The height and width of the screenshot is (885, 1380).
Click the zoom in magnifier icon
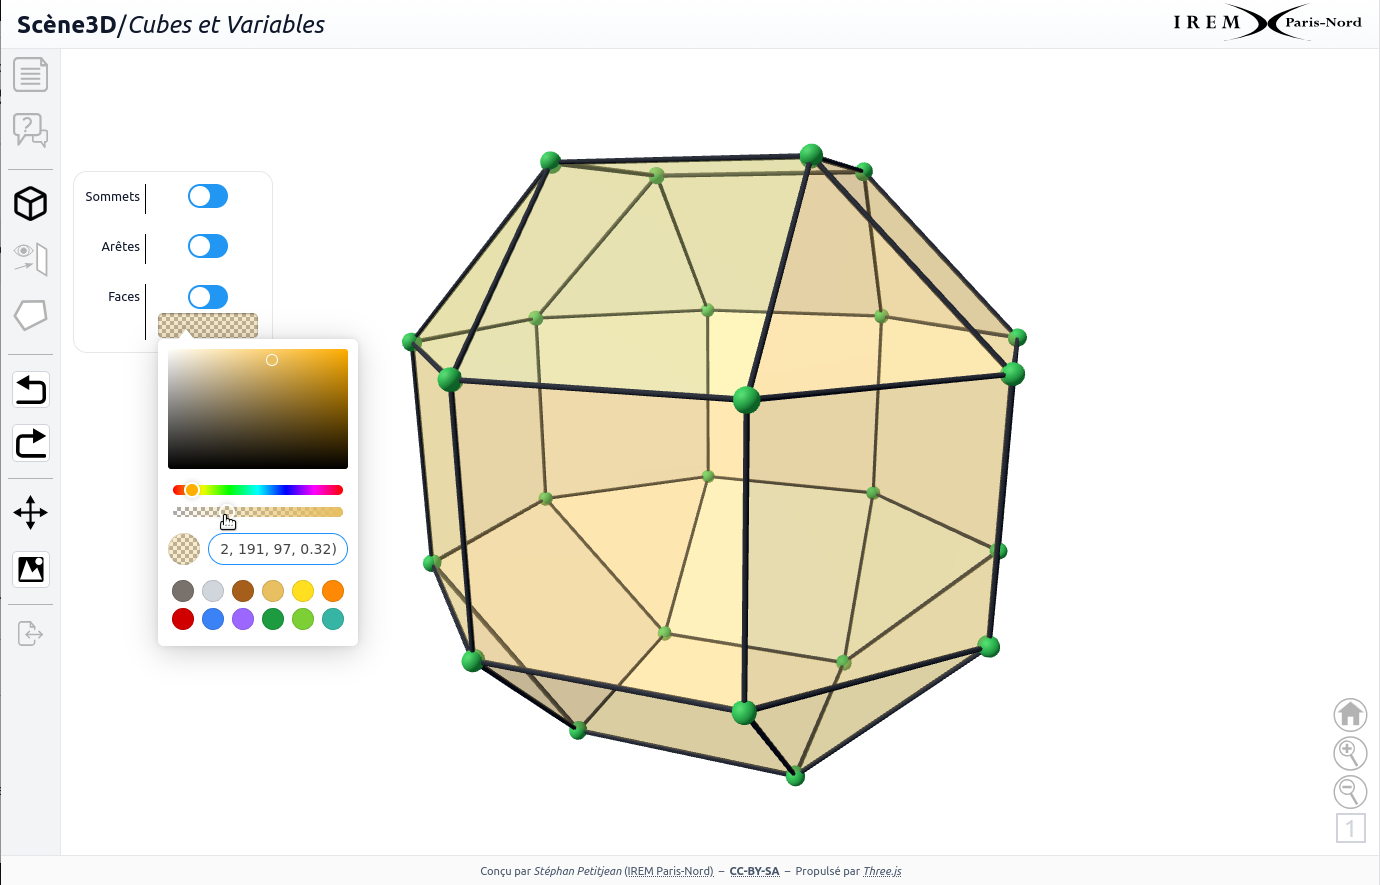[1350, 753]
